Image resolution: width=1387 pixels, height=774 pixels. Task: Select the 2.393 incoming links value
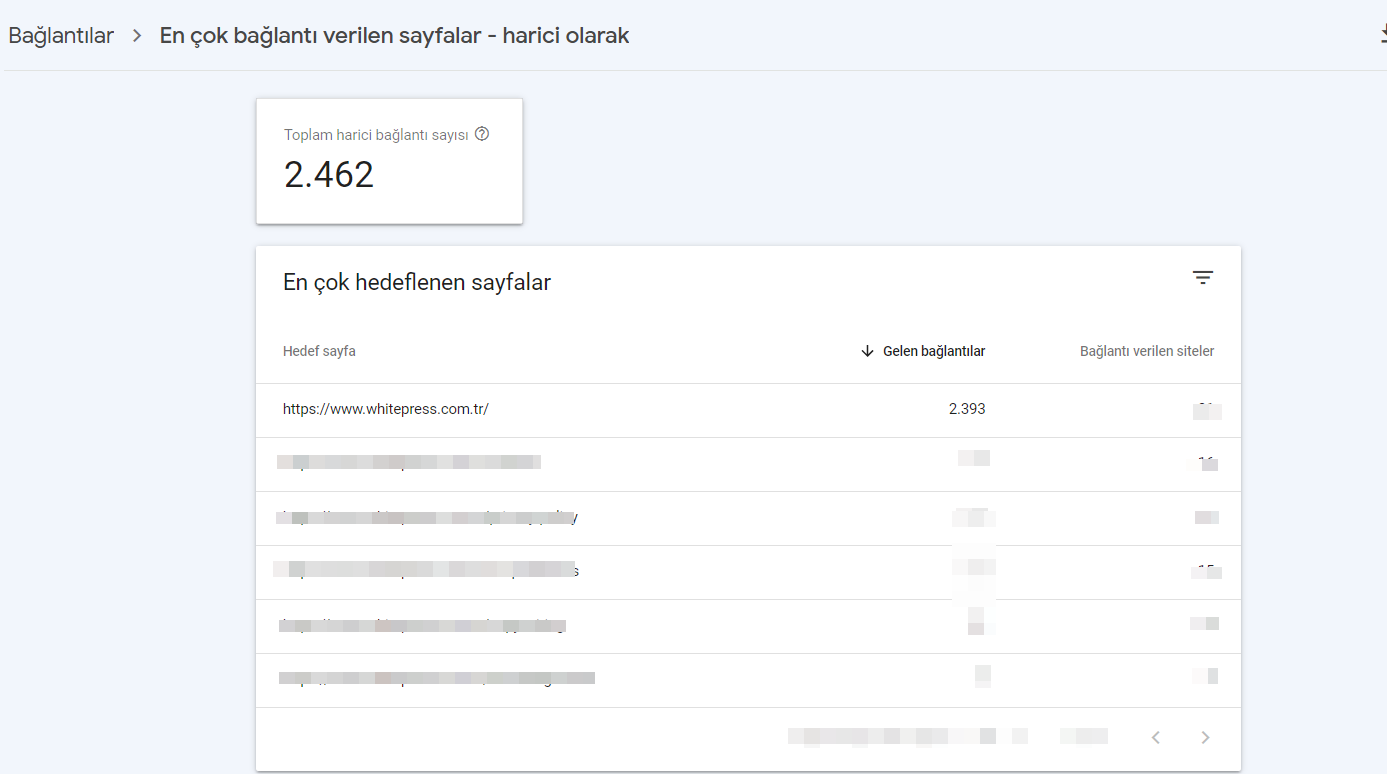[x=967, y=409]
